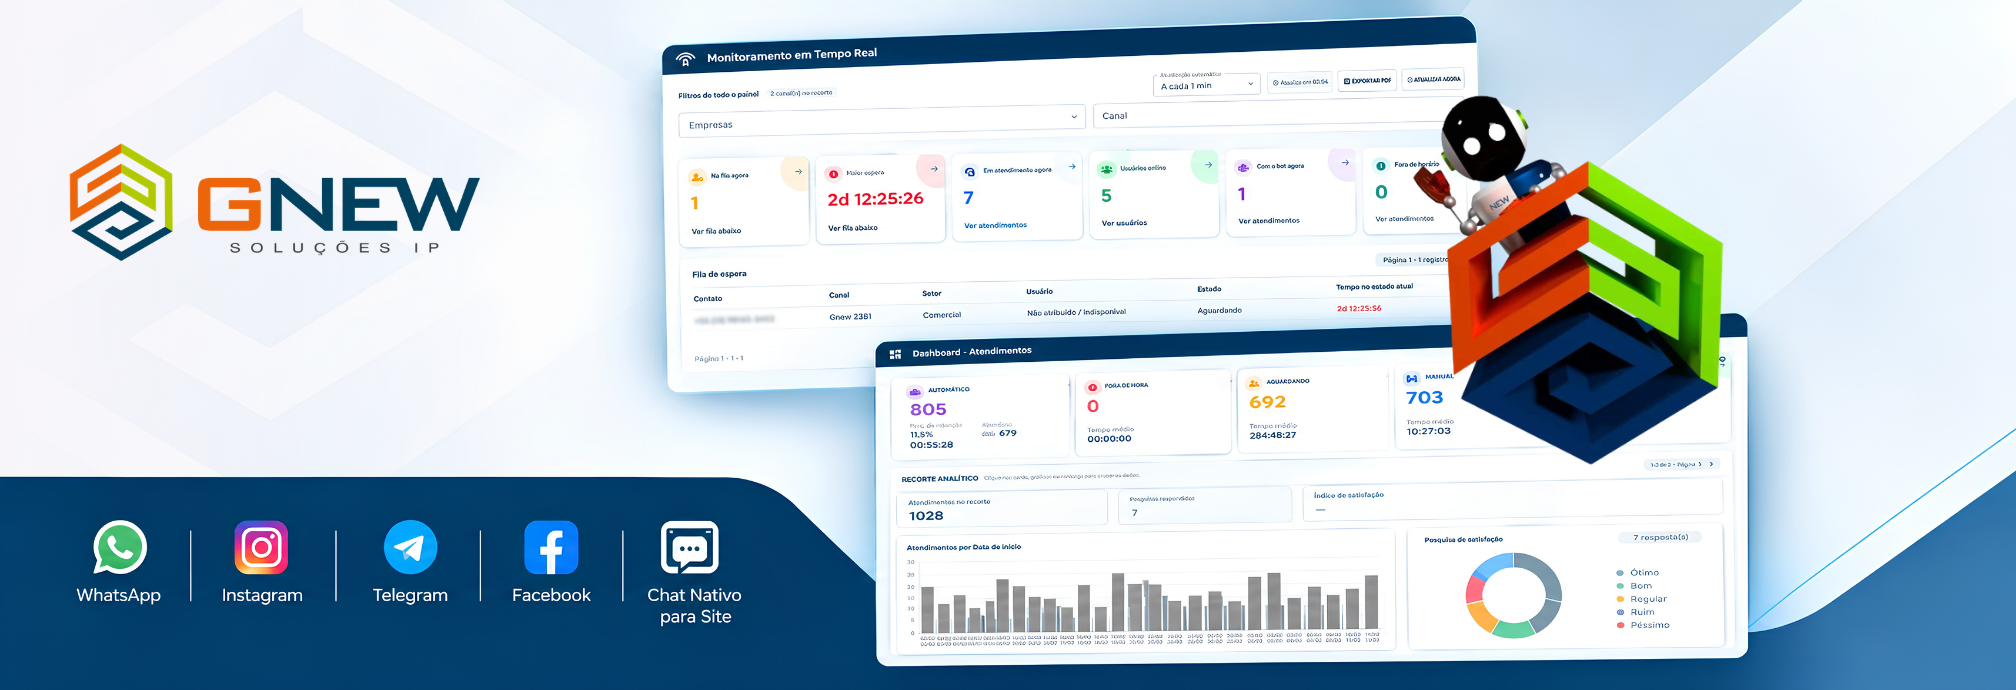
Task: Click 'Ver atendimentos' under Em atendimento agora
Action: [x=995, y=225]
